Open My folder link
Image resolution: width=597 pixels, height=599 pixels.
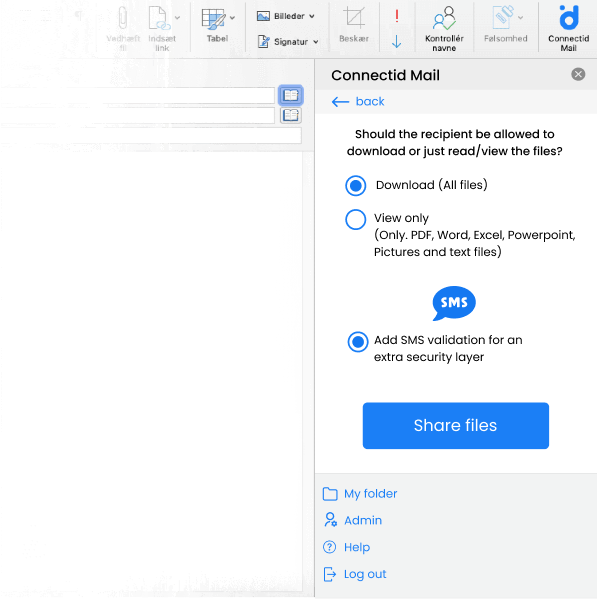click(x=360, y=494)
